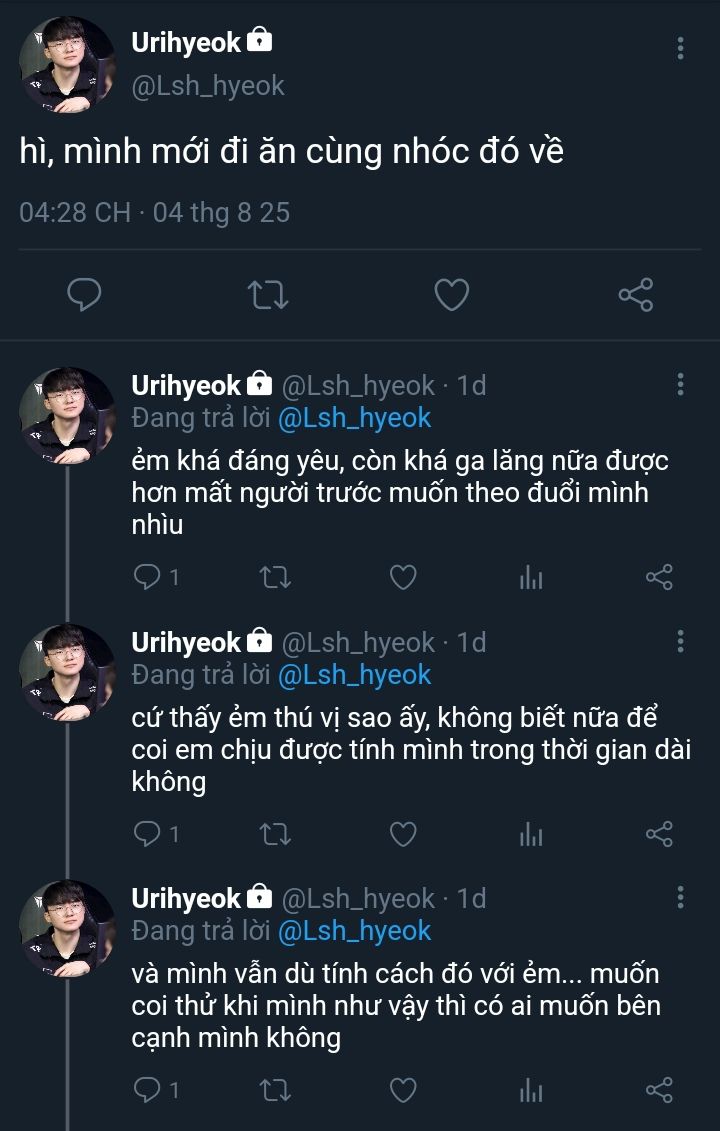This screenshot has height=1131, width=720.
Task: Share the main tweet
Action: coord(635,295)
